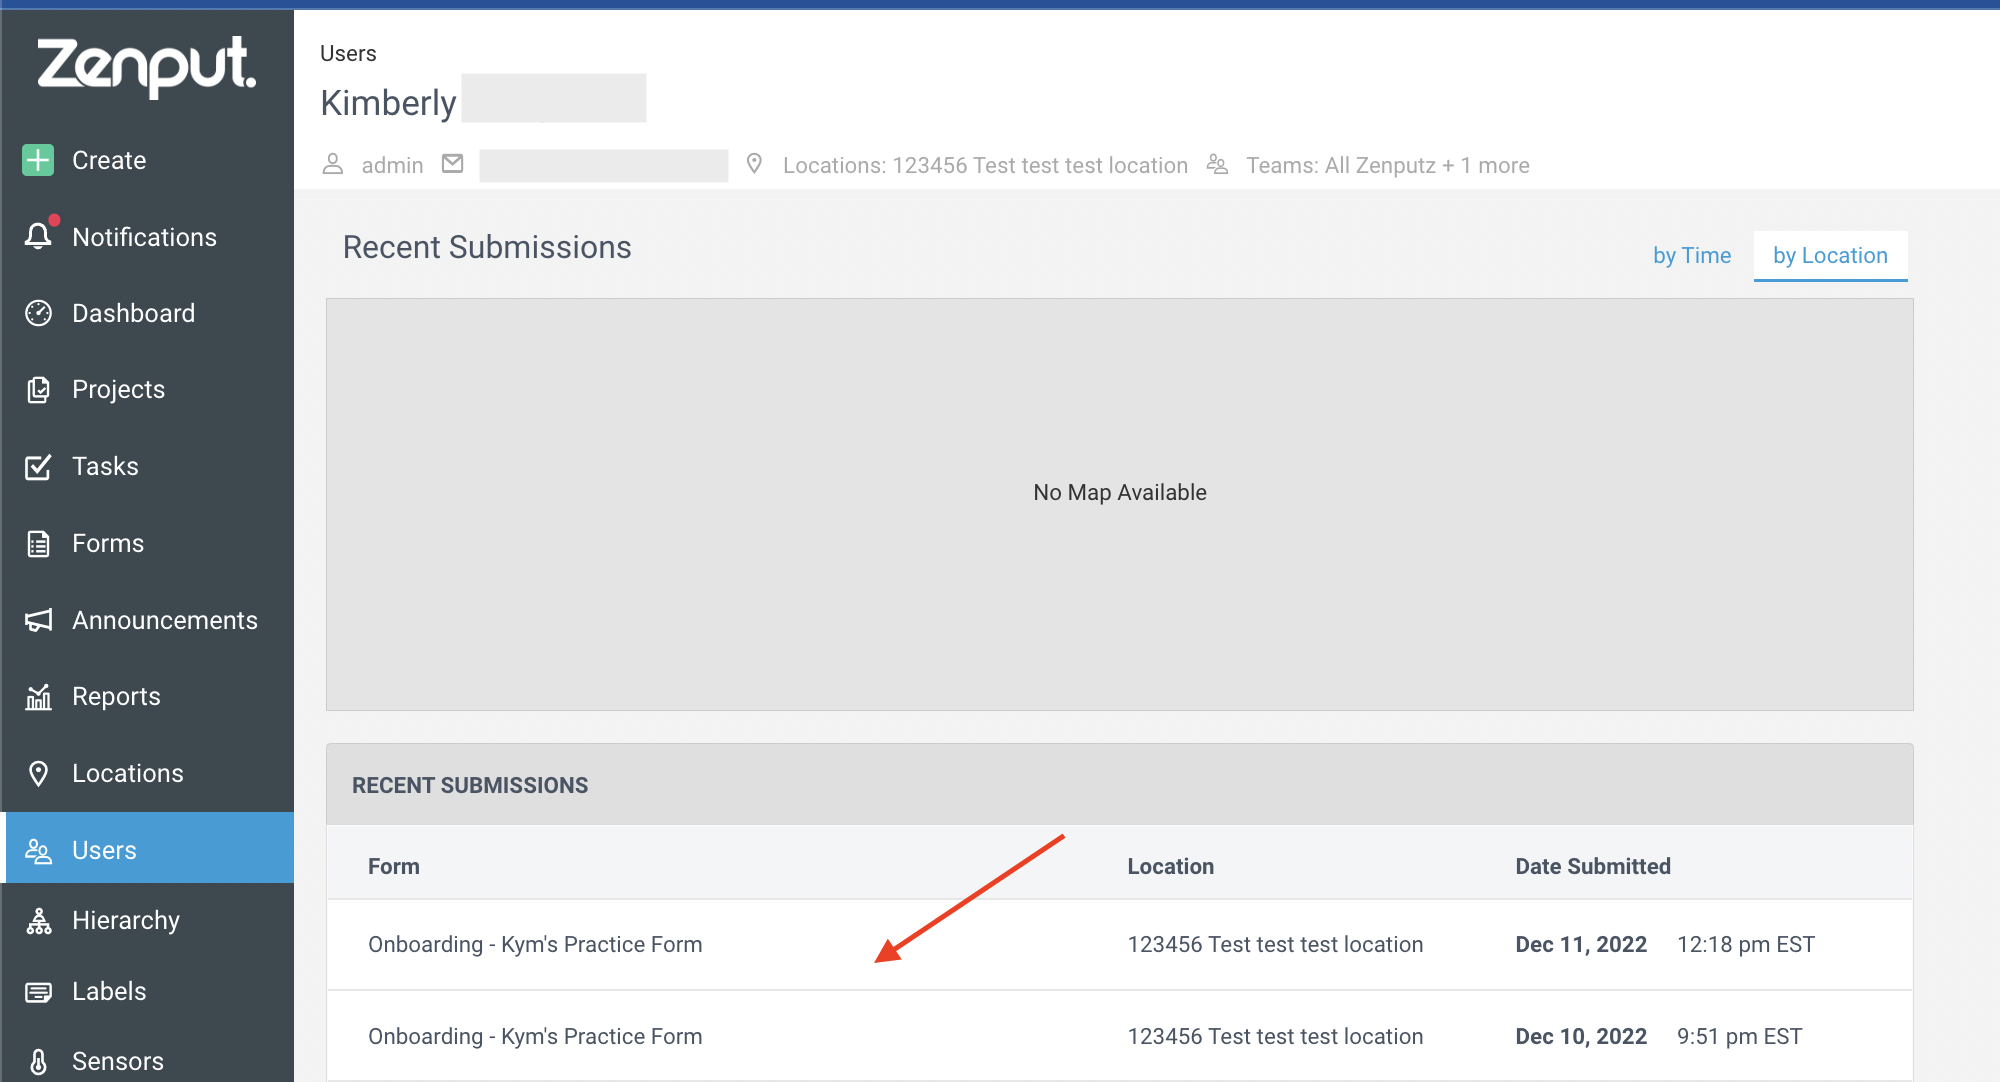
Task: Open the Dec 10 Onboarding Practice Form submission
Action: (x=1120, y=1036)
